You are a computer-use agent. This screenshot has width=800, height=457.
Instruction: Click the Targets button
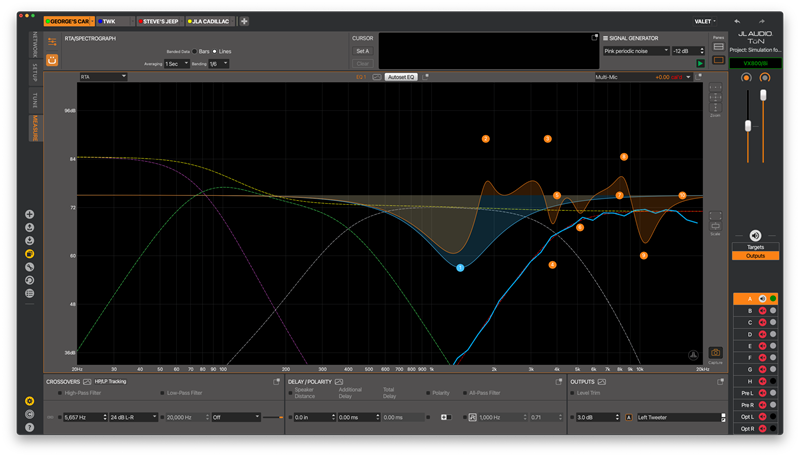[x=755, y=247]
